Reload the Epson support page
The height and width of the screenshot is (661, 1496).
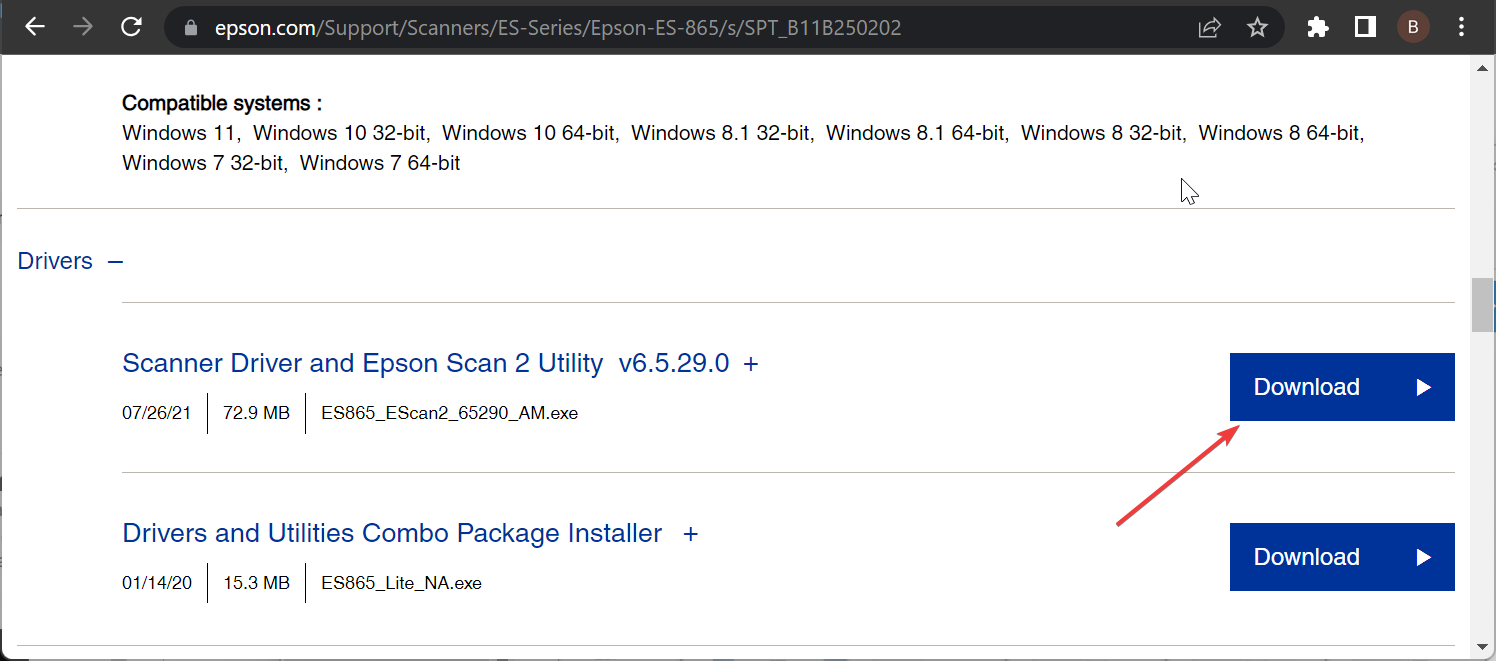[131, 28]
